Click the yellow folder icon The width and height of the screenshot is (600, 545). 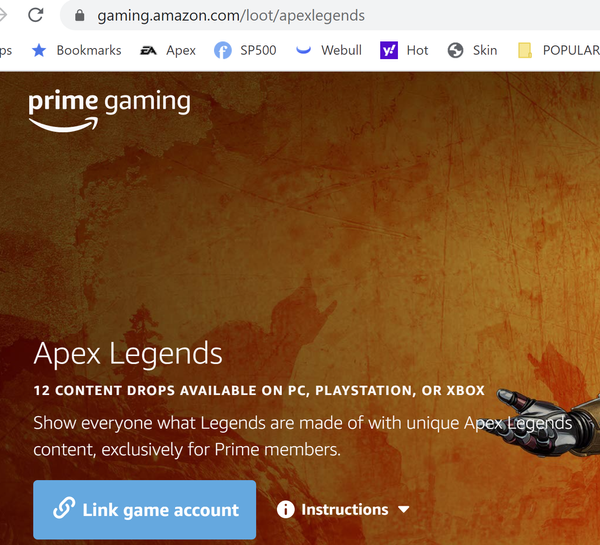pos(525,50)
